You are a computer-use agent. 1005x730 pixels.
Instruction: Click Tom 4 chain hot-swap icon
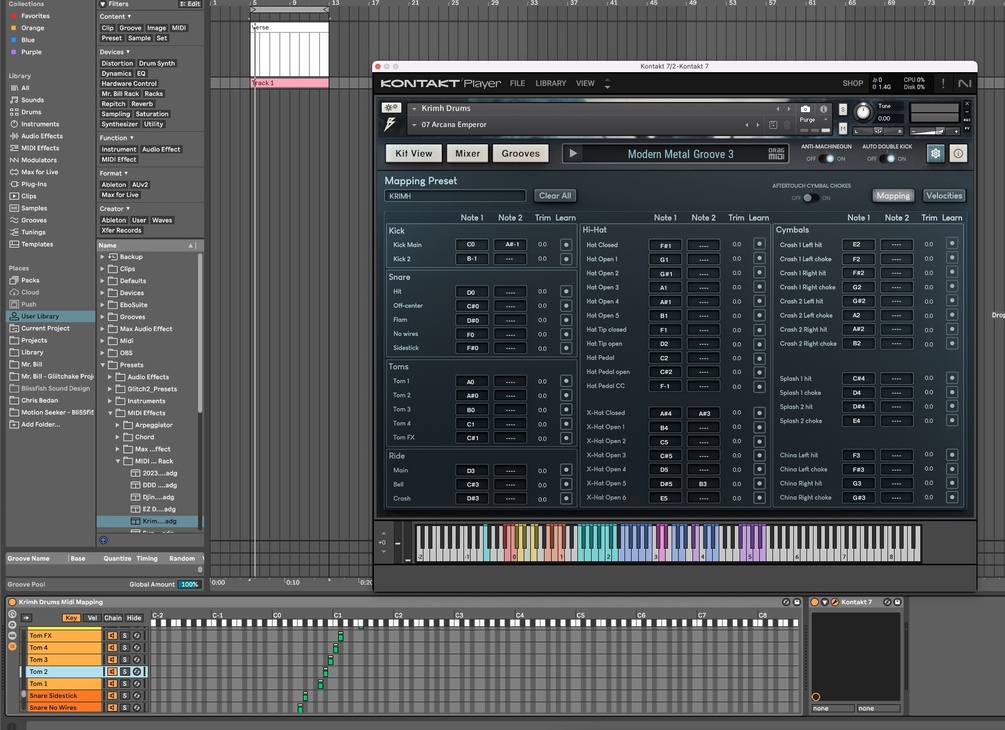click(137, 648)
